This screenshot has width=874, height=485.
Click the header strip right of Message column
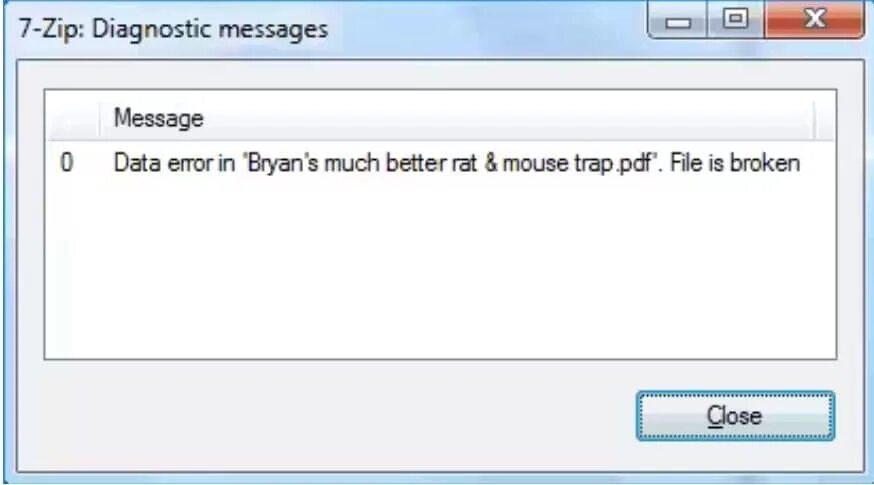[x=825, y=118]
